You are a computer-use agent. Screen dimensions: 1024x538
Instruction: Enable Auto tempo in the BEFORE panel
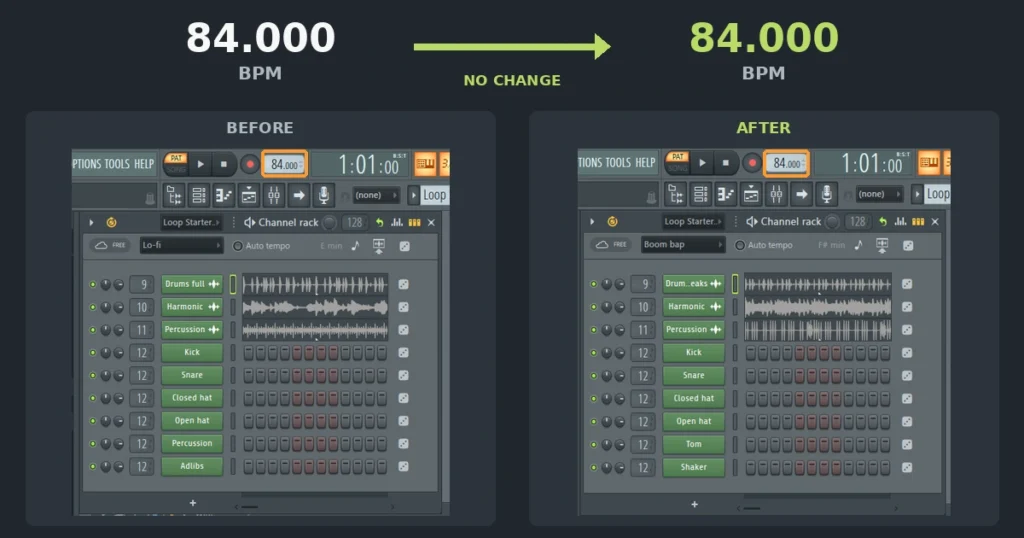238,246
